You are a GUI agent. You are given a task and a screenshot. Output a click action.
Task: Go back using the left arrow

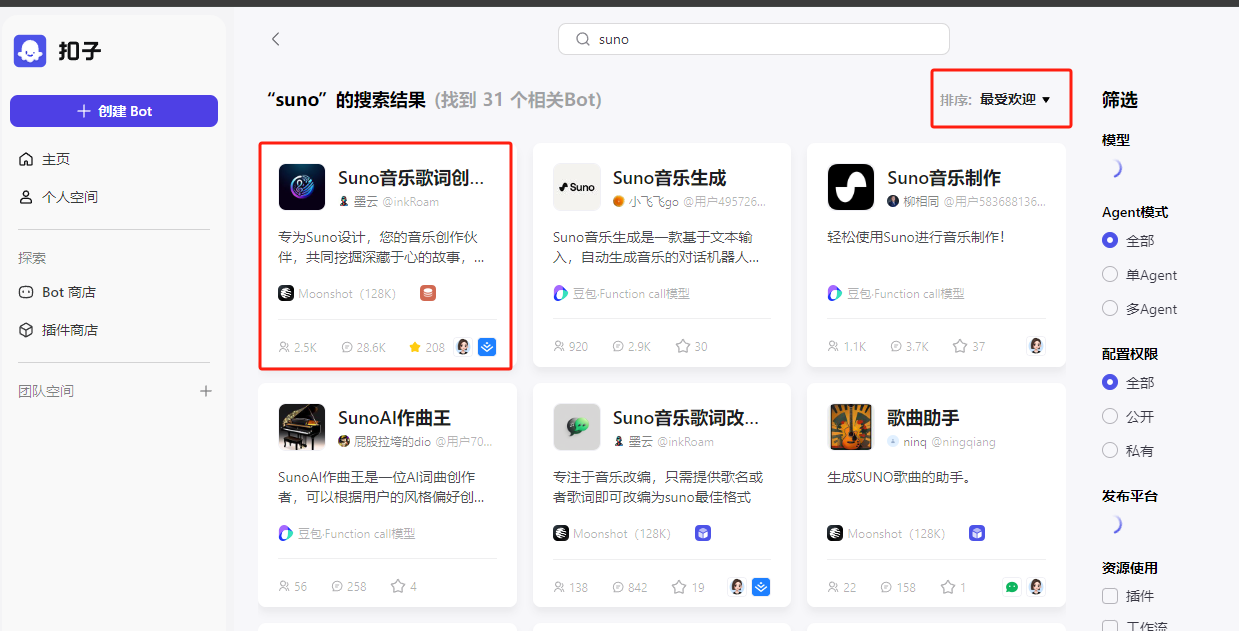point(276,39)
